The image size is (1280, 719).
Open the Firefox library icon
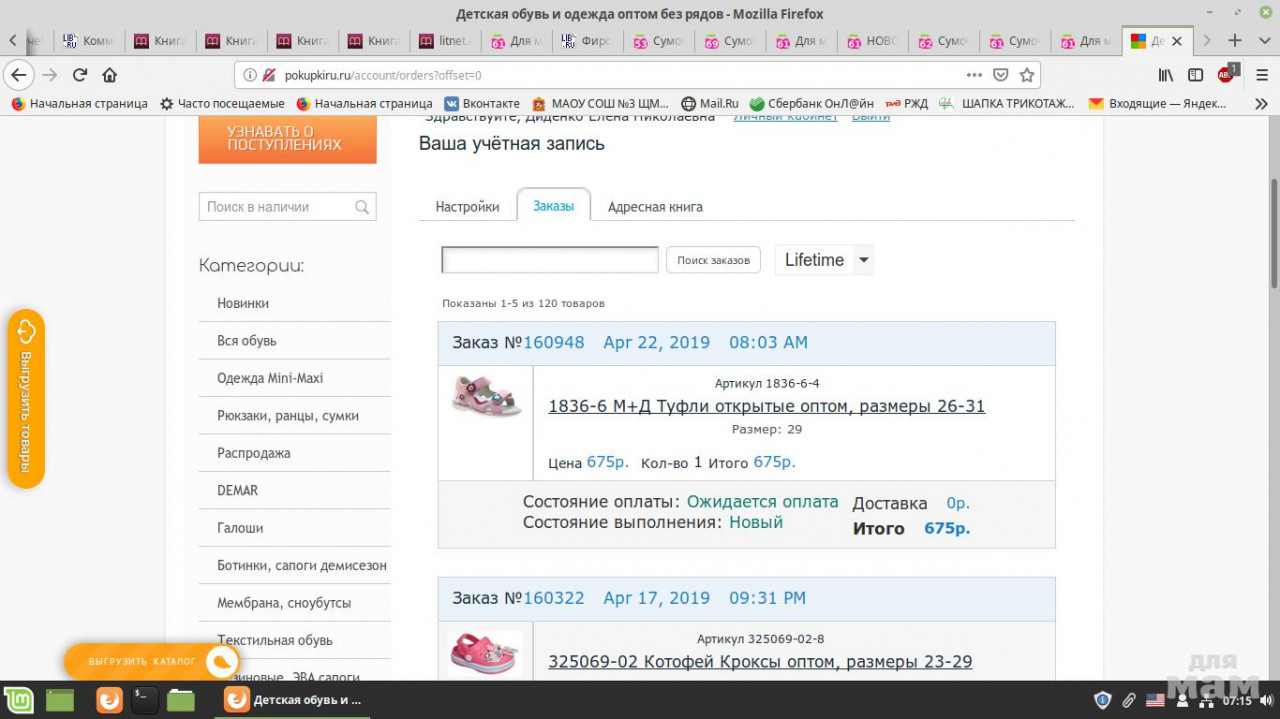(x=1166, y=75)
